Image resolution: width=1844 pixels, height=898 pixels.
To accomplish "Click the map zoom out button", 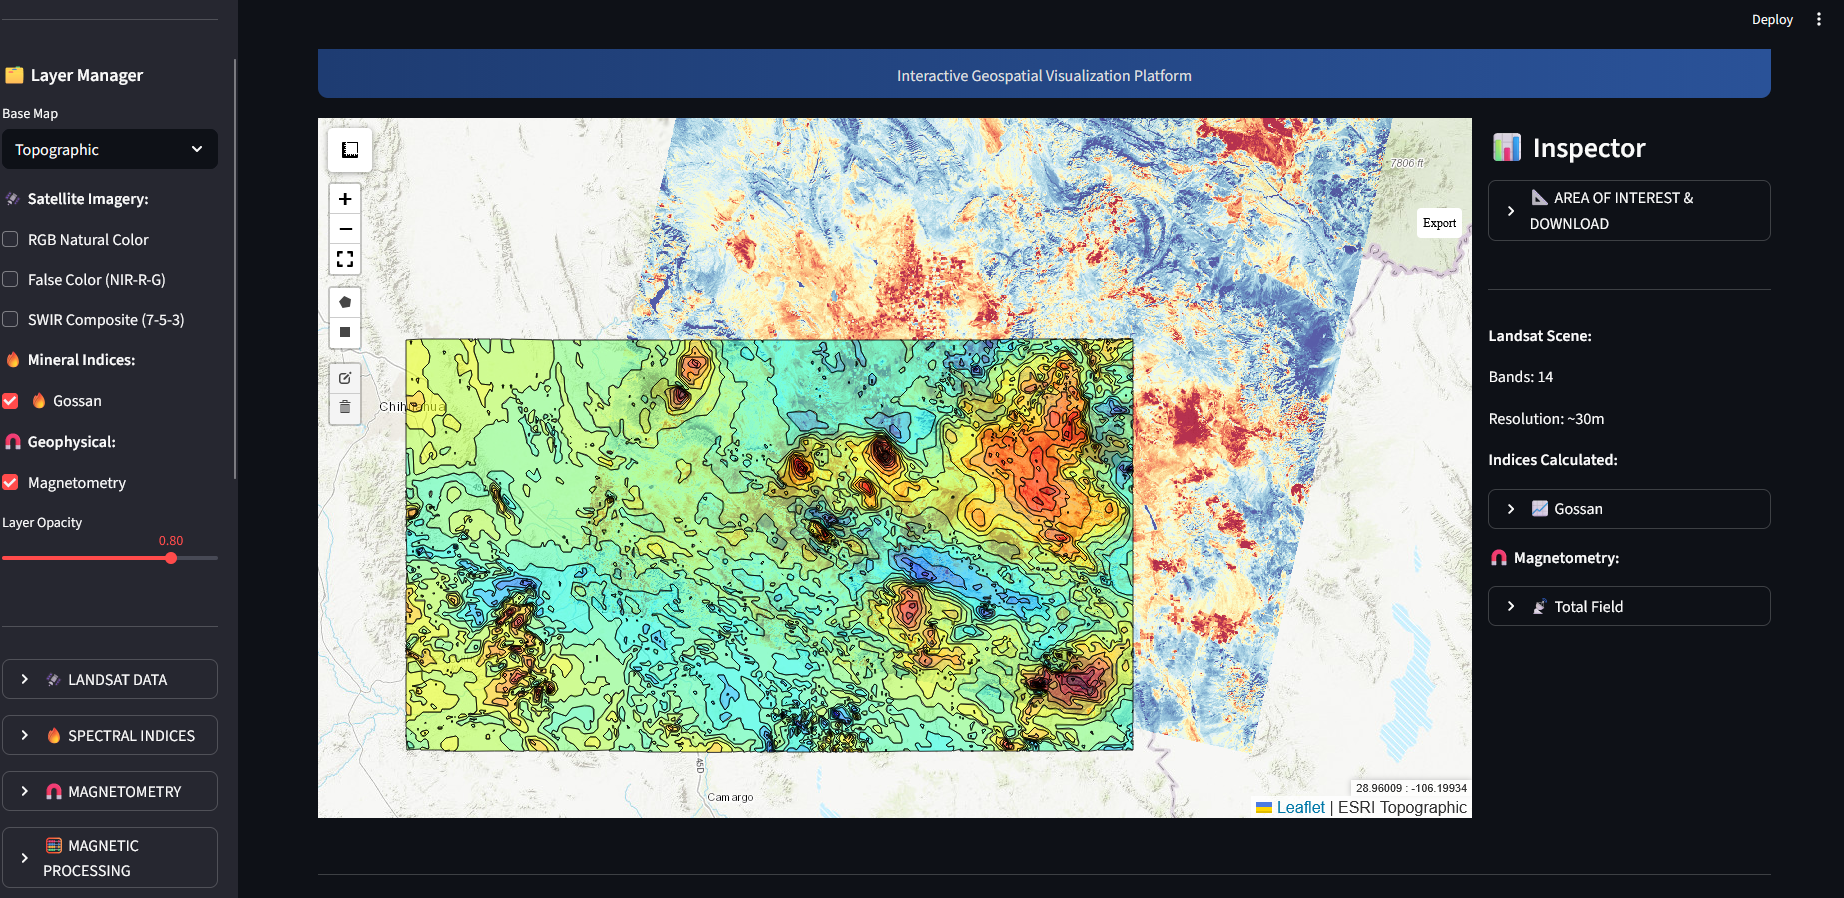I will point(345,229).
